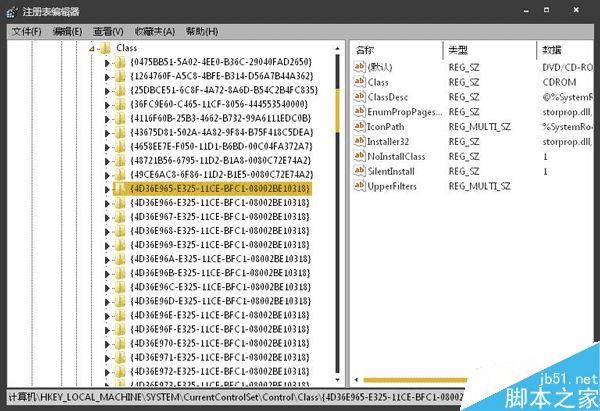This screenshot has width=600, height=411.
Task: Expand the {1264760F-A5C8-4BFE-B314-D56A7B44A362} key
Action: click(107, 77)
